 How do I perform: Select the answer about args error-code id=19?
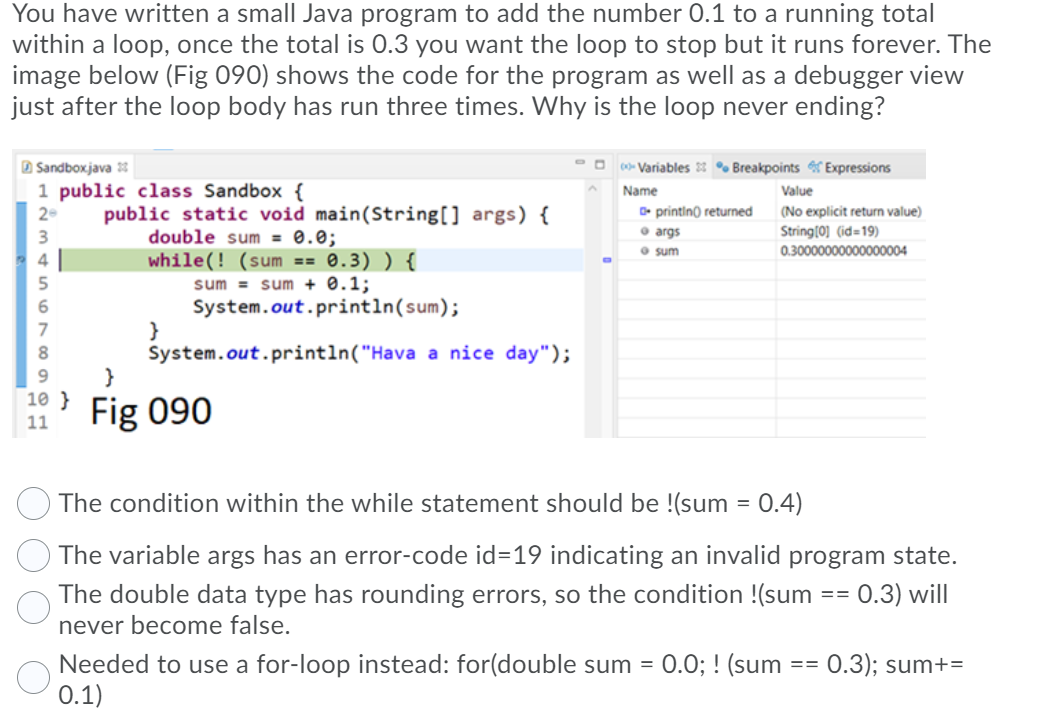tap(33, 554)
